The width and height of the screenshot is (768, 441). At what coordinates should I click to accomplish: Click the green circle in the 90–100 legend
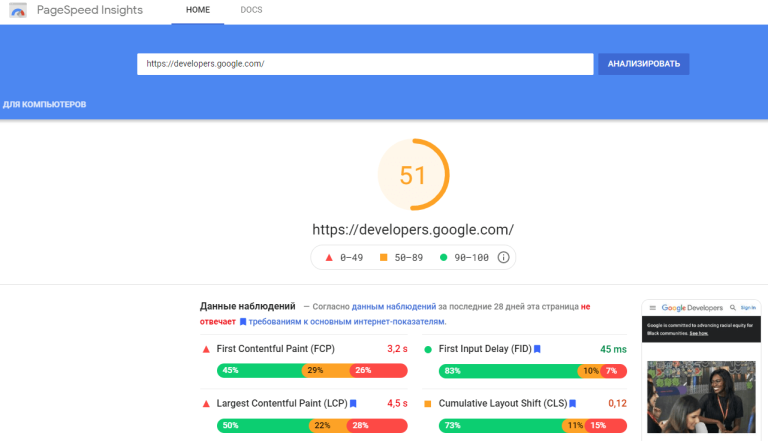point(443,257)
